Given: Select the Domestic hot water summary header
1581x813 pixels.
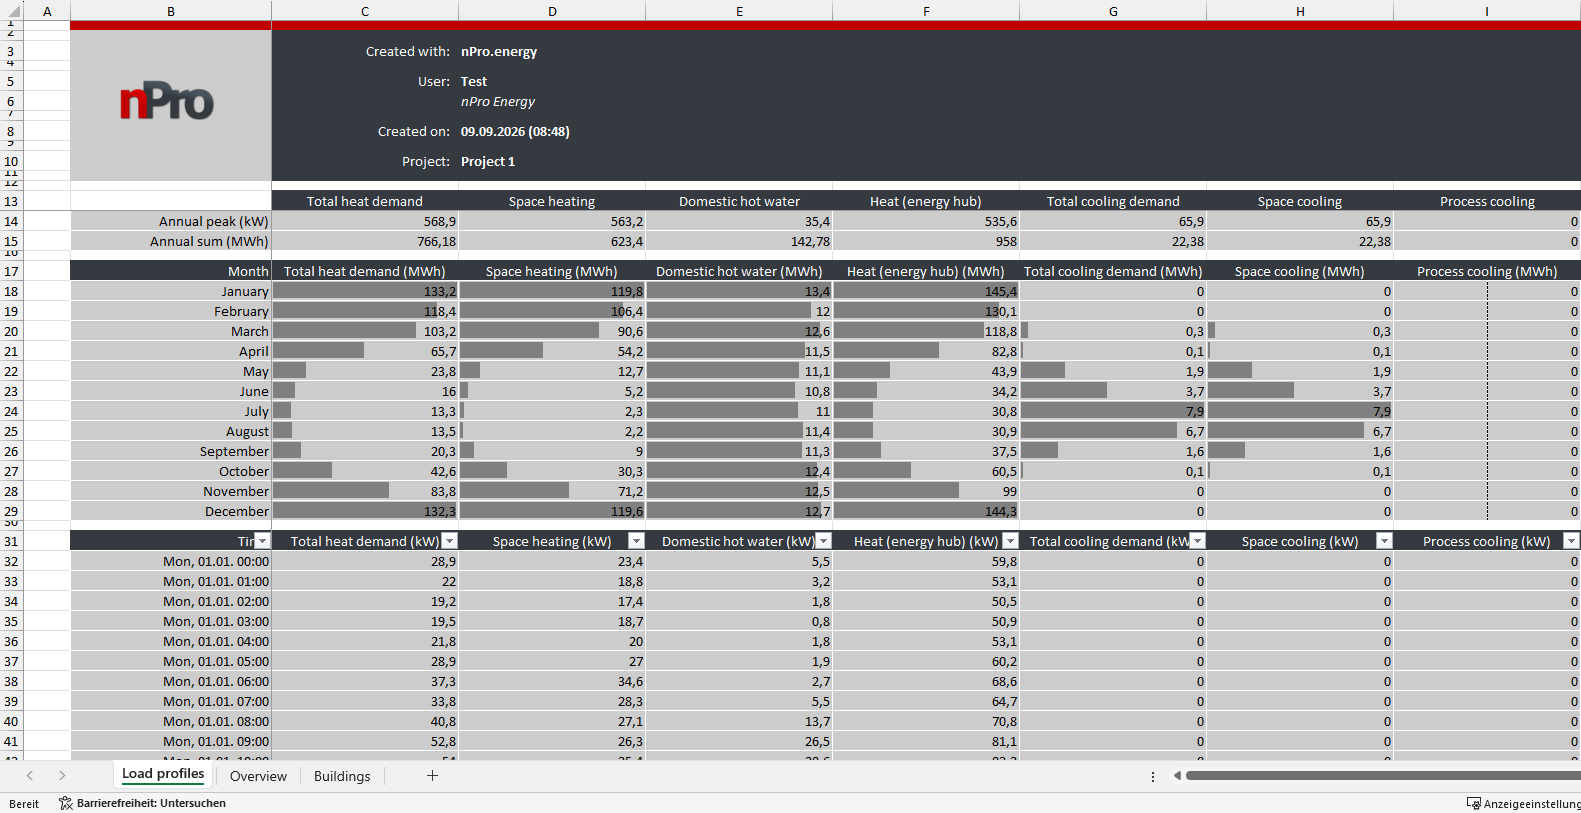Looking at the screenshot, I should pyautogui.click(x=739, y=201).
